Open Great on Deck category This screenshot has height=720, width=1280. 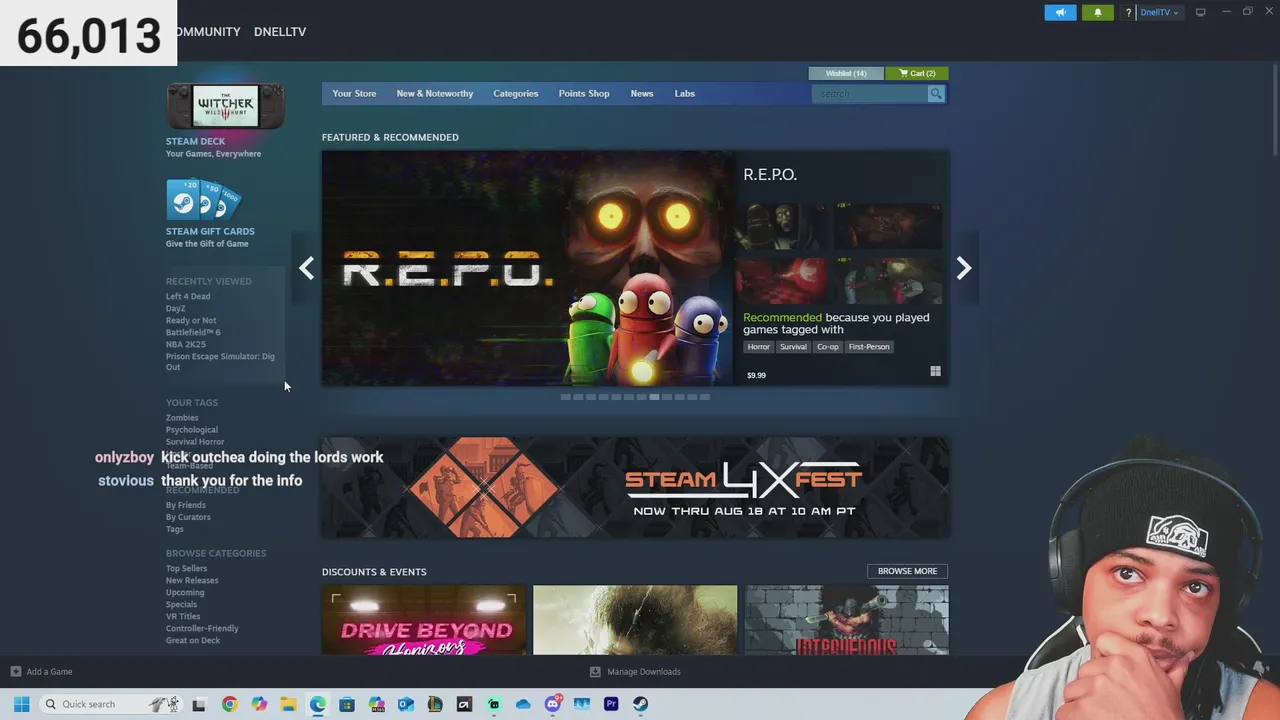point(193,641)
